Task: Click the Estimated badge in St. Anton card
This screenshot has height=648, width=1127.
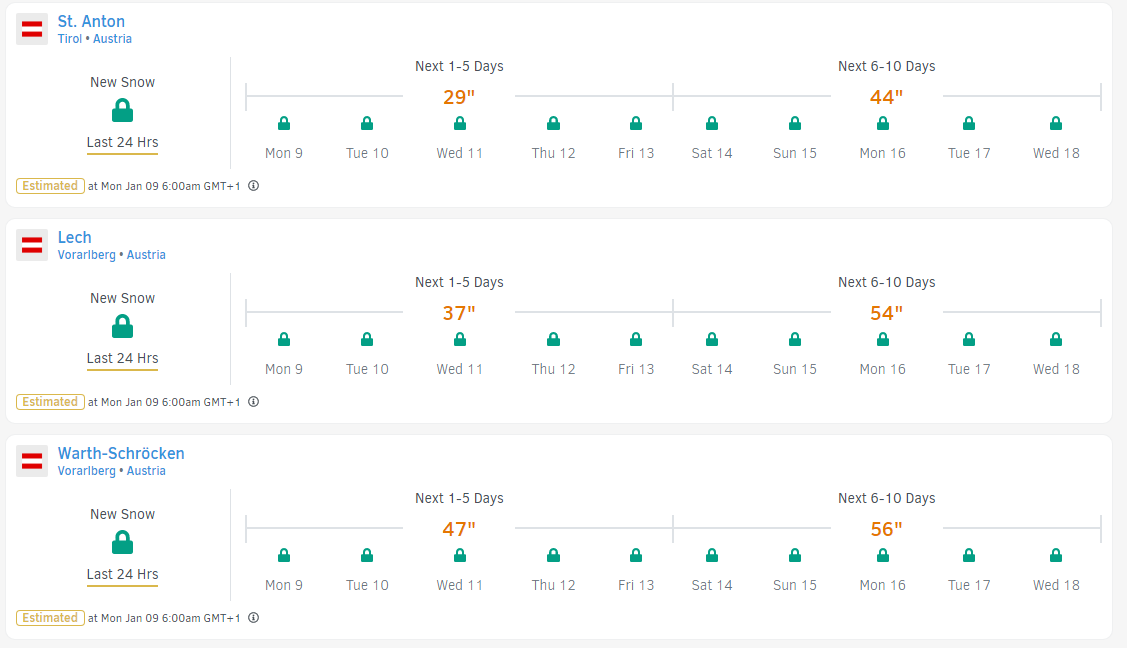Action: tap(50, 186)
